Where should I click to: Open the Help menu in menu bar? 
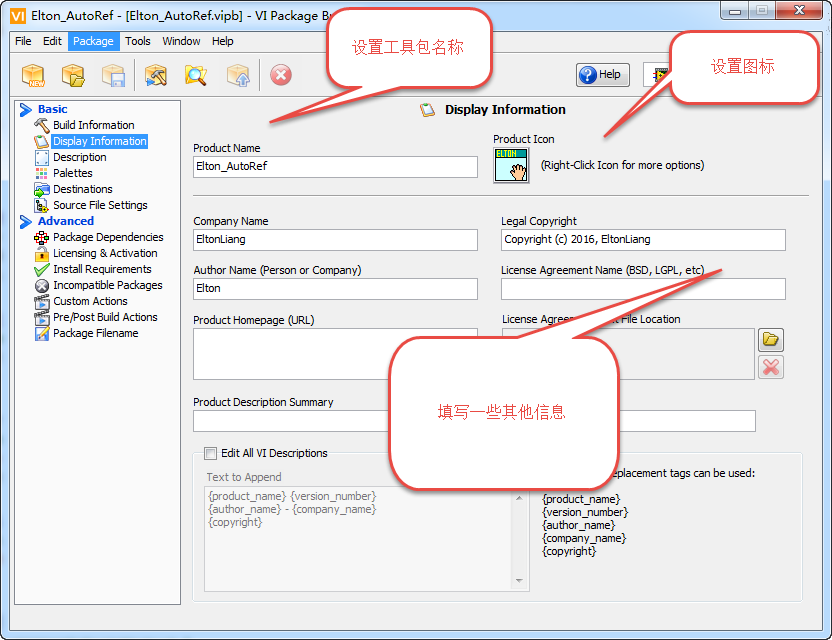pyautogui.click(x=222, y=41)
